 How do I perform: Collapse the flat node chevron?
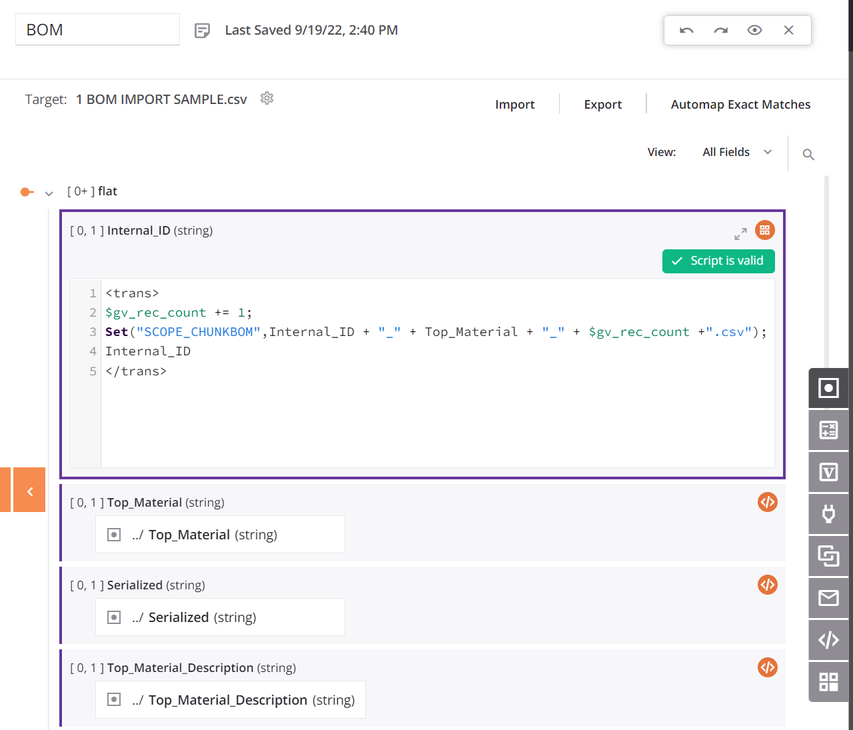click(x=49, y=193)
